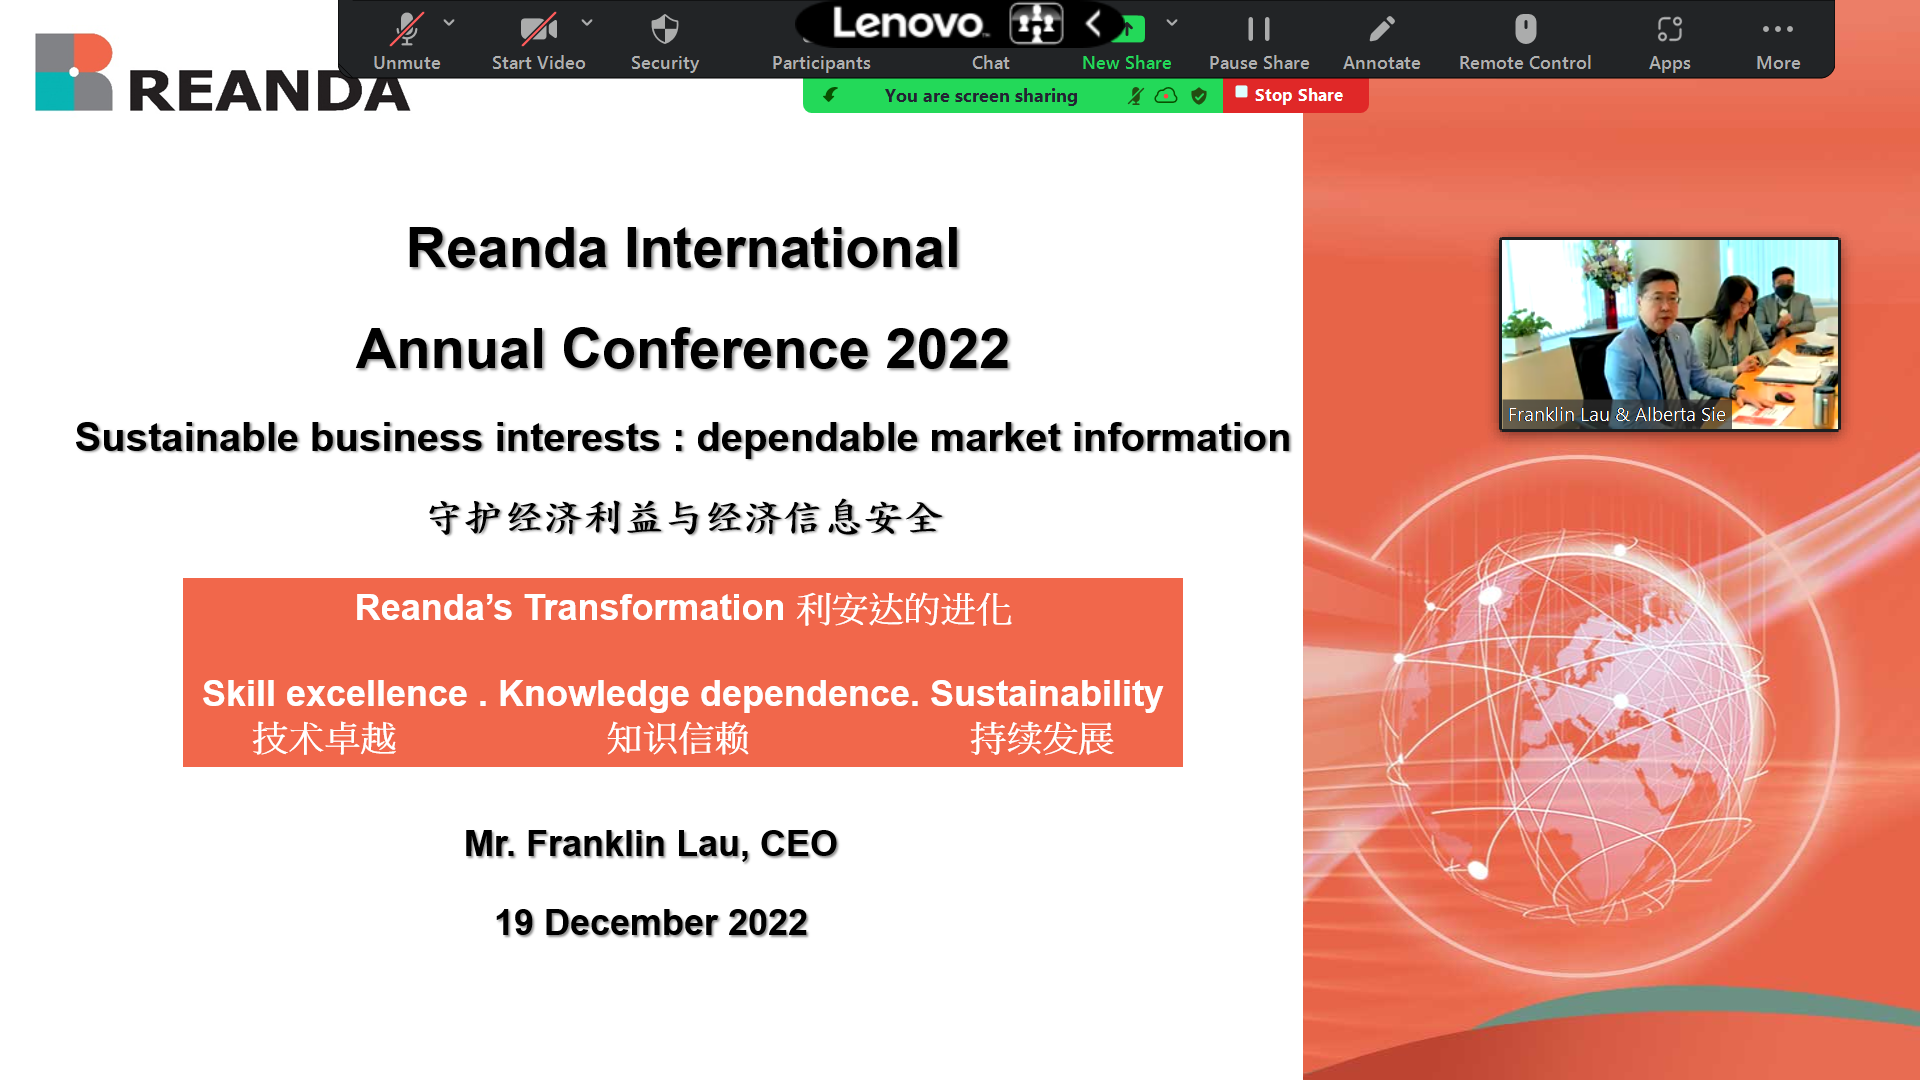Click 'Mr. Franklin Lau, CEO' text
Image resolution: width=1920 pixels, height=1080 pixels.
650,844
